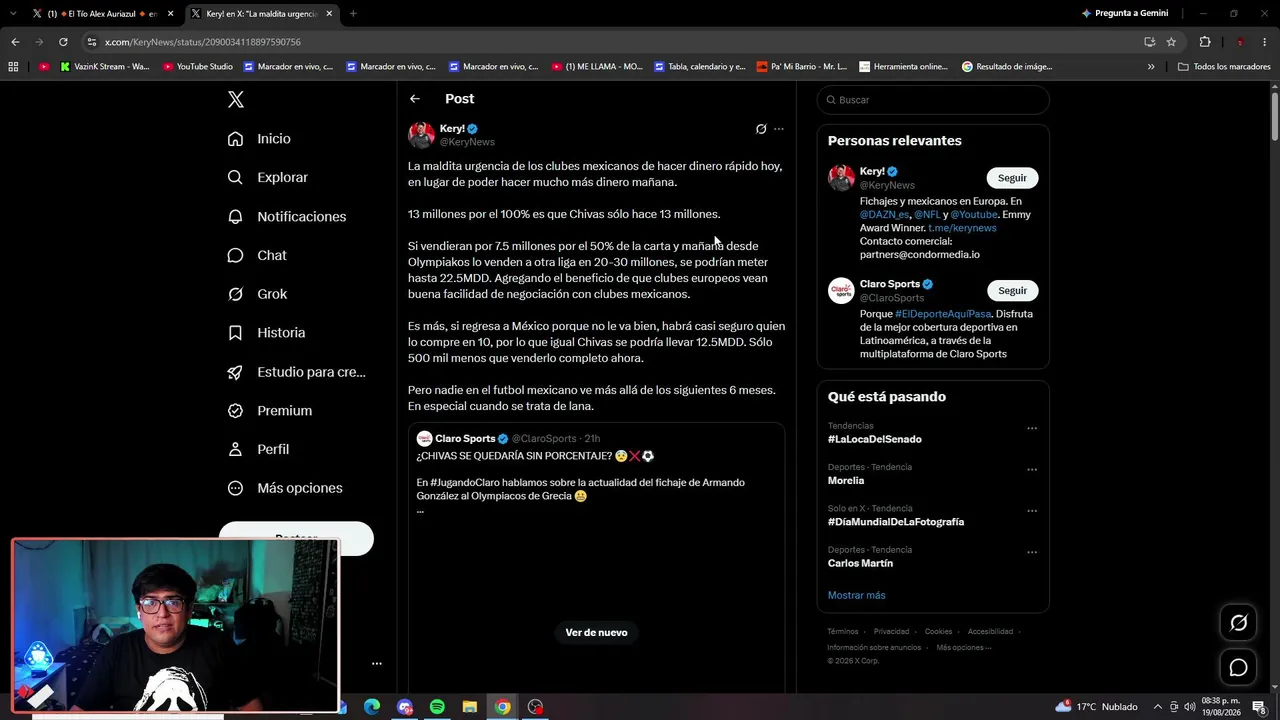Click the Buscar search field
Image resolution: width=1280 pixels, height=720 pixels.
point(933,100)
